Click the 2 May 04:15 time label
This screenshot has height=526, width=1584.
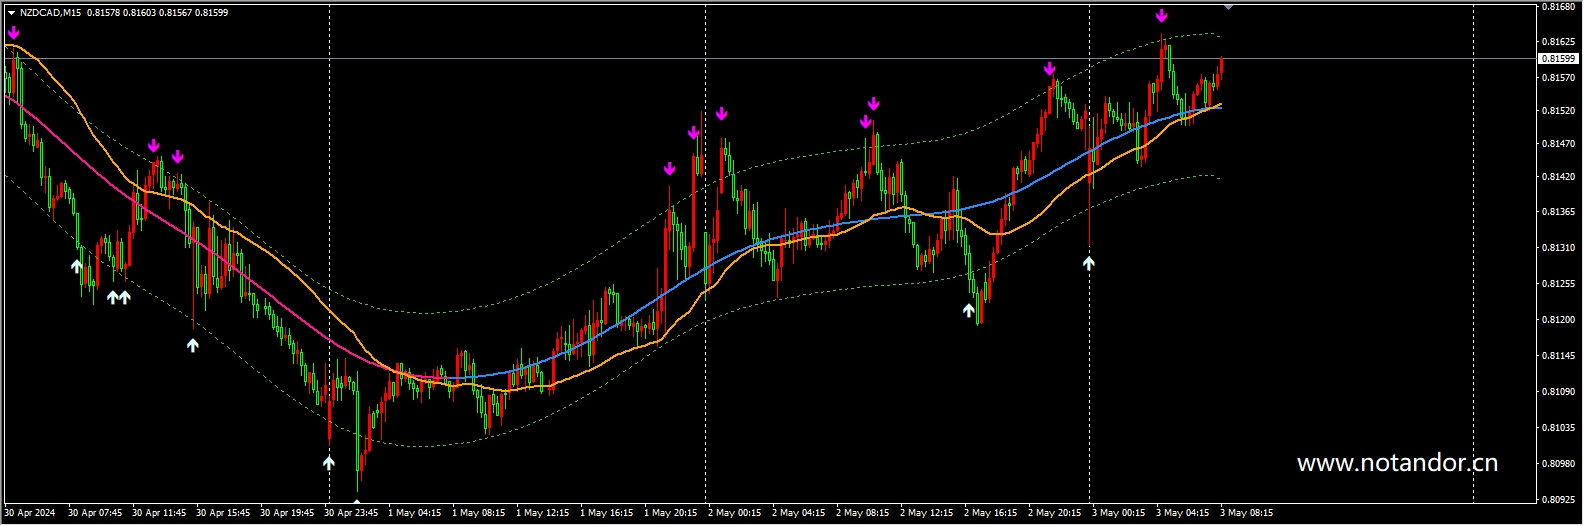pos(798,513)
